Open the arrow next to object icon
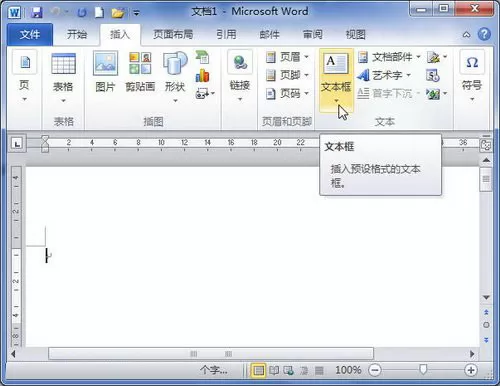Screen dimensions: 500x386 pos(446,94)
